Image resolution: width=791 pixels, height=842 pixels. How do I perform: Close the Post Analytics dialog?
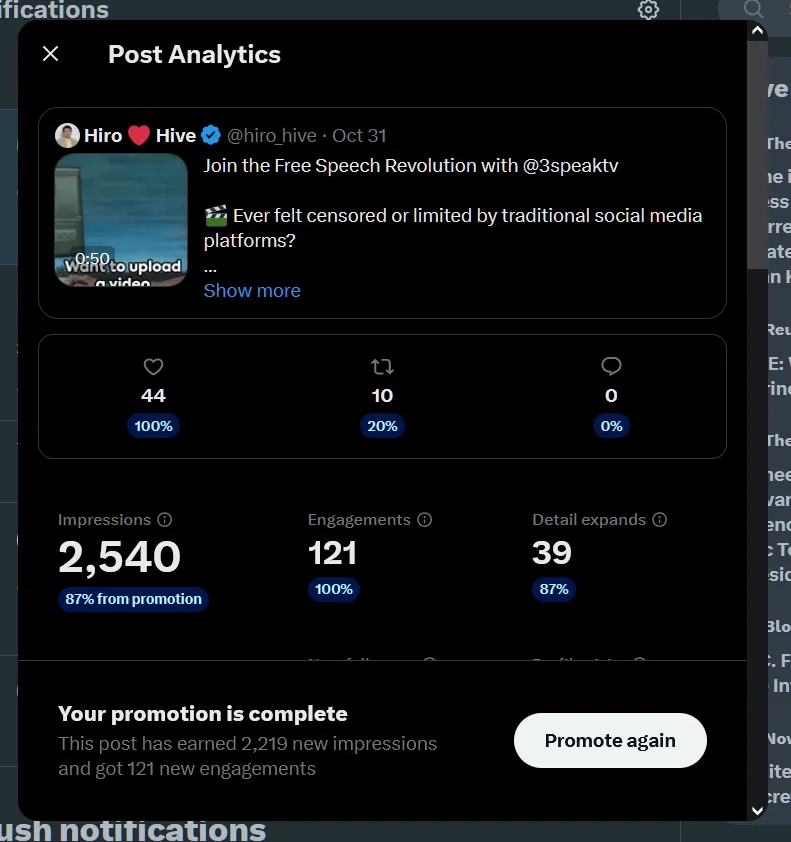[x=51, y=54]
